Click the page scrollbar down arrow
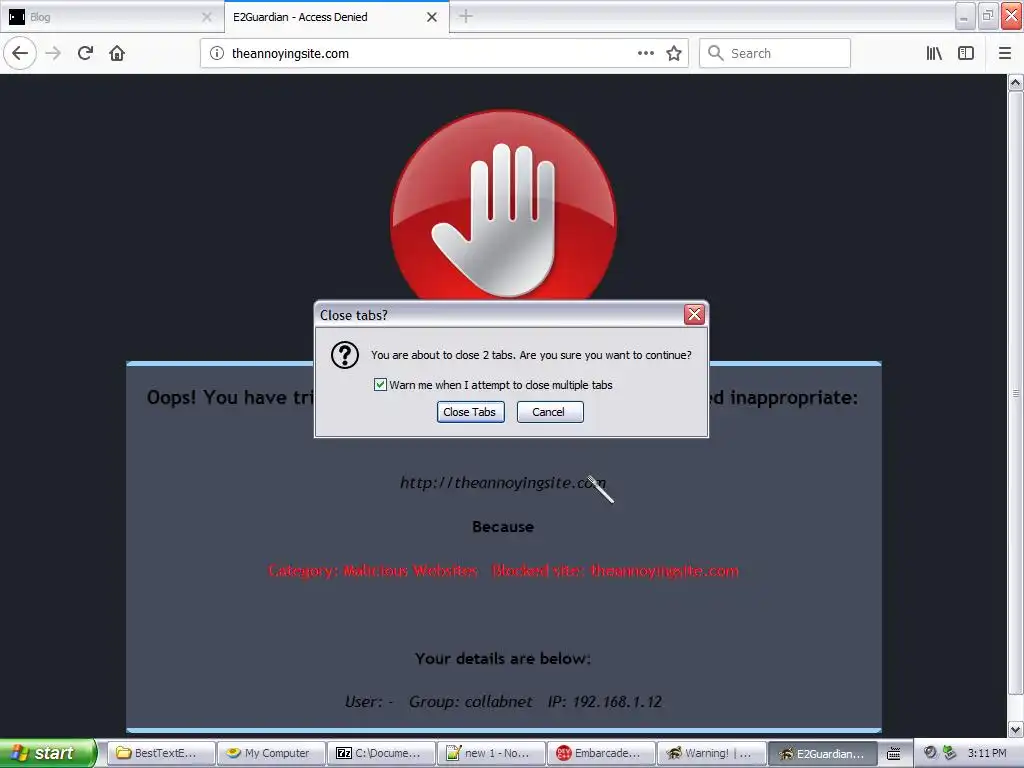 1015,729
